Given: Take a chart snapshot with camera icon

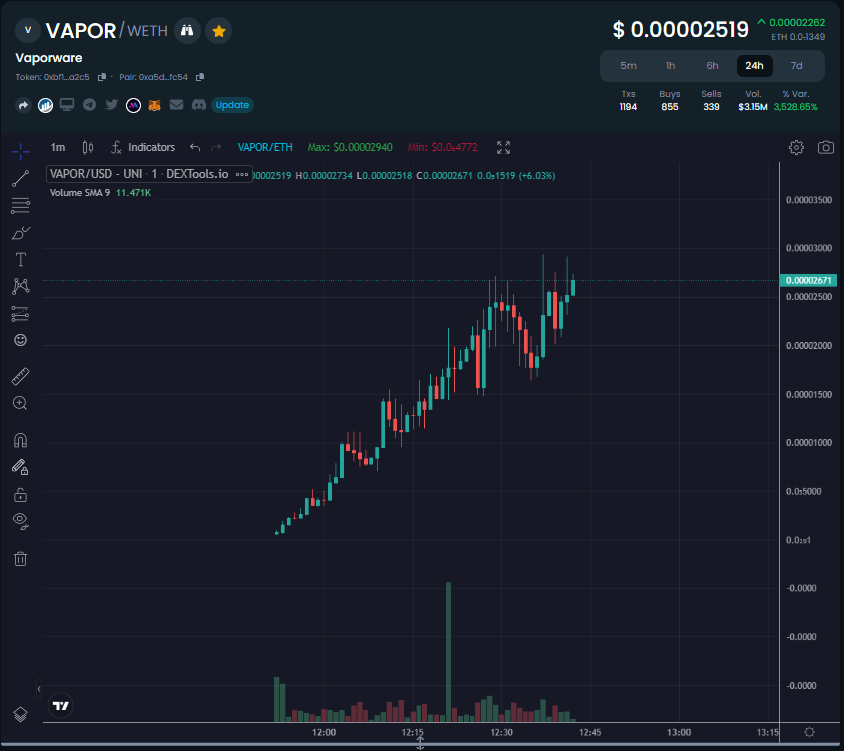Looking at the screenshot, I should (826, 148).
